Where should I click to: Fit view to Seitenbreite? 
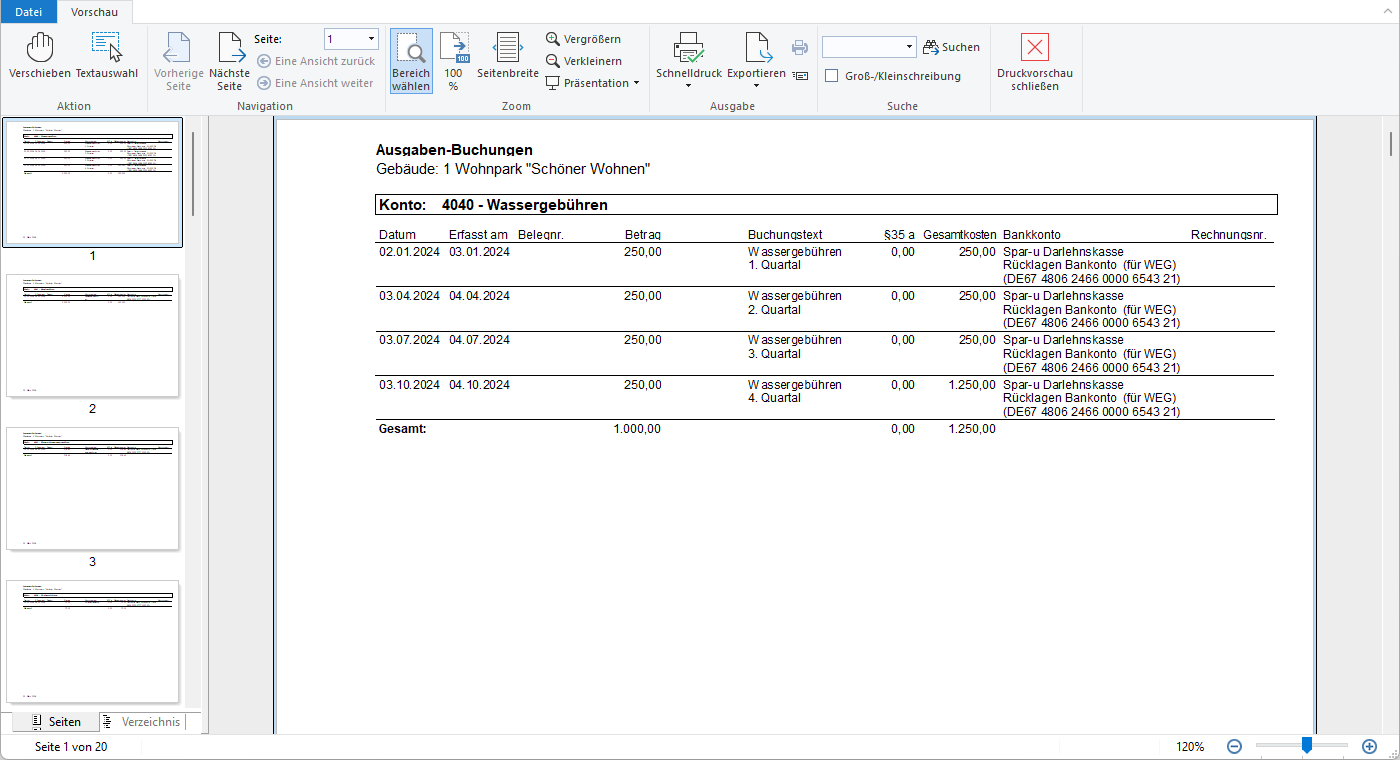click(x=508, y=56)
